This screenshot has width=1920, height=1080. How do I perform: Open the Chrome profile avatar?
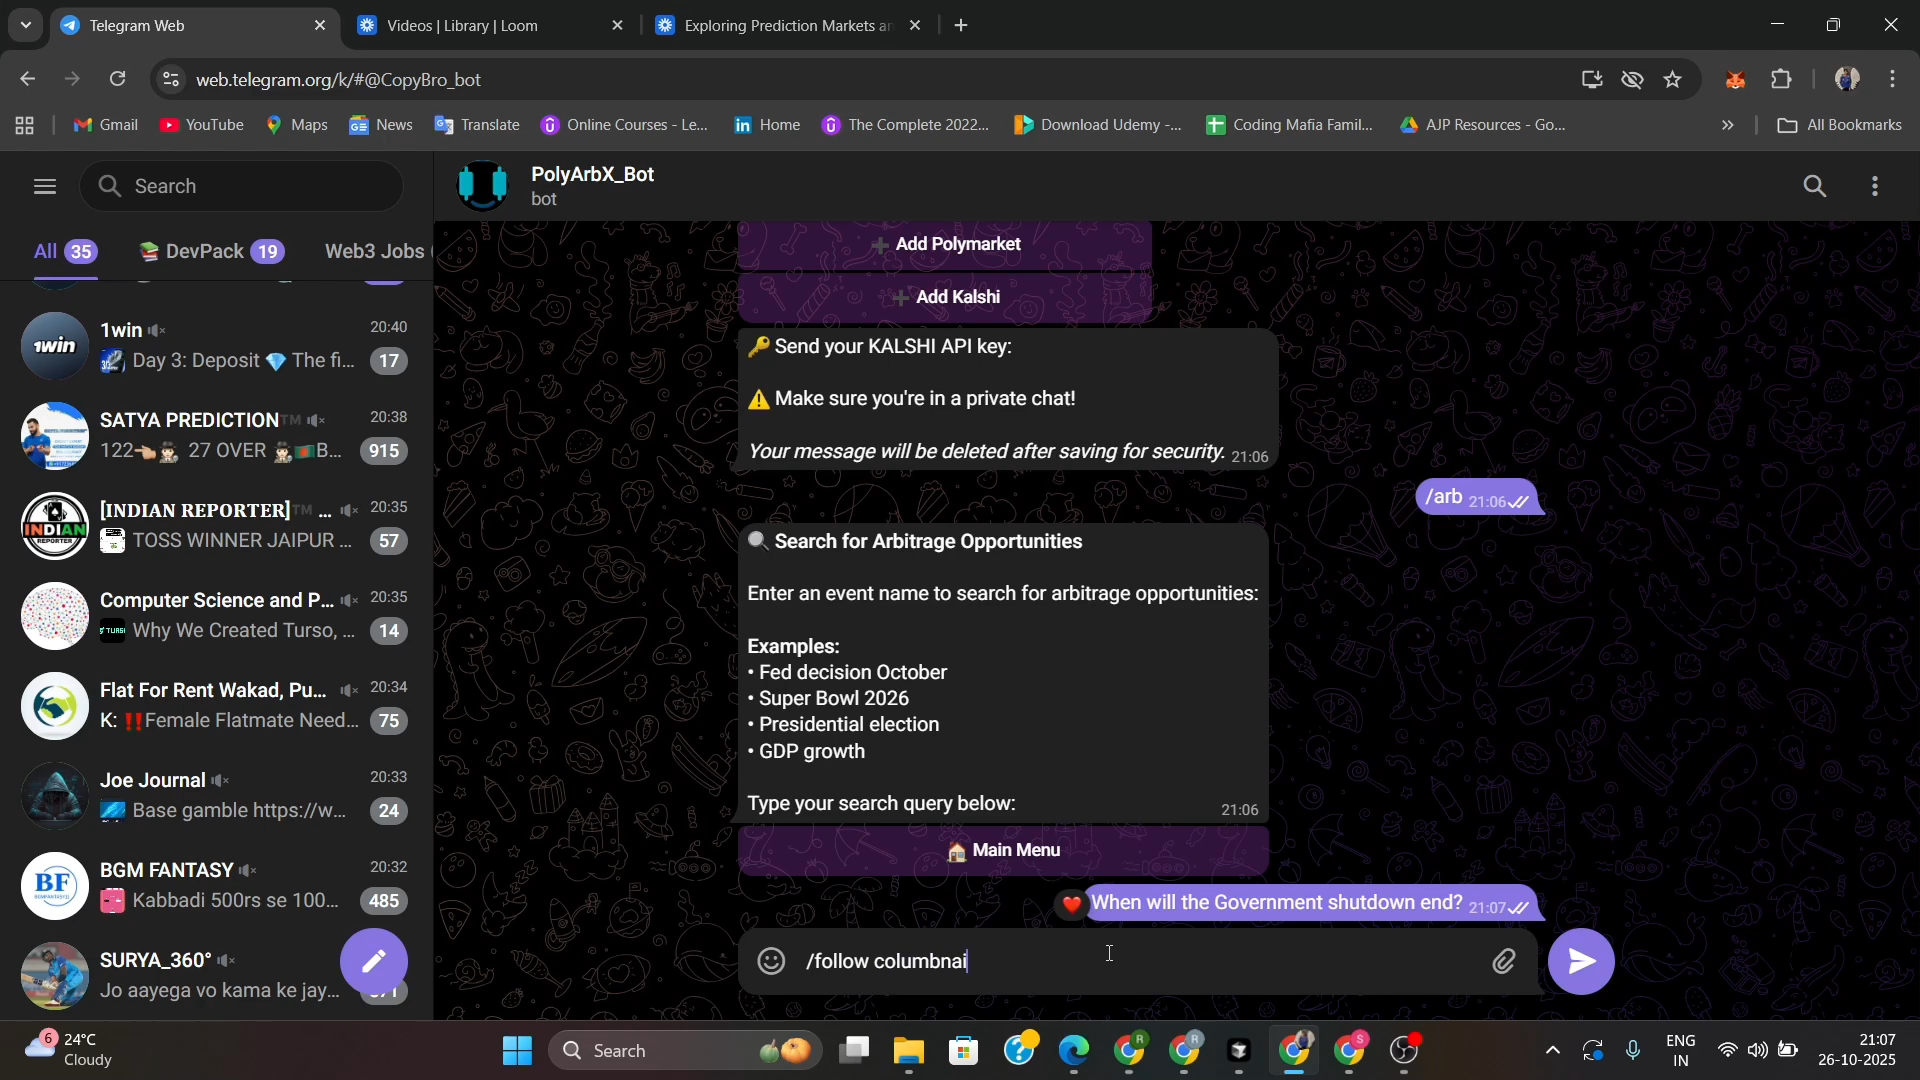pyautogui.click(x=1848, y=79)
